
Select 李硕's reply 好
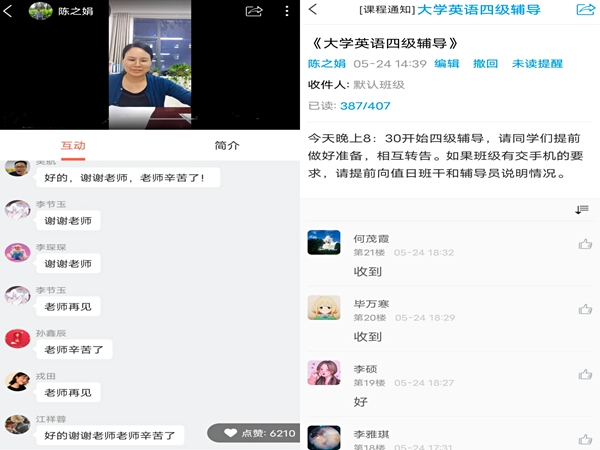coord(360,402)
